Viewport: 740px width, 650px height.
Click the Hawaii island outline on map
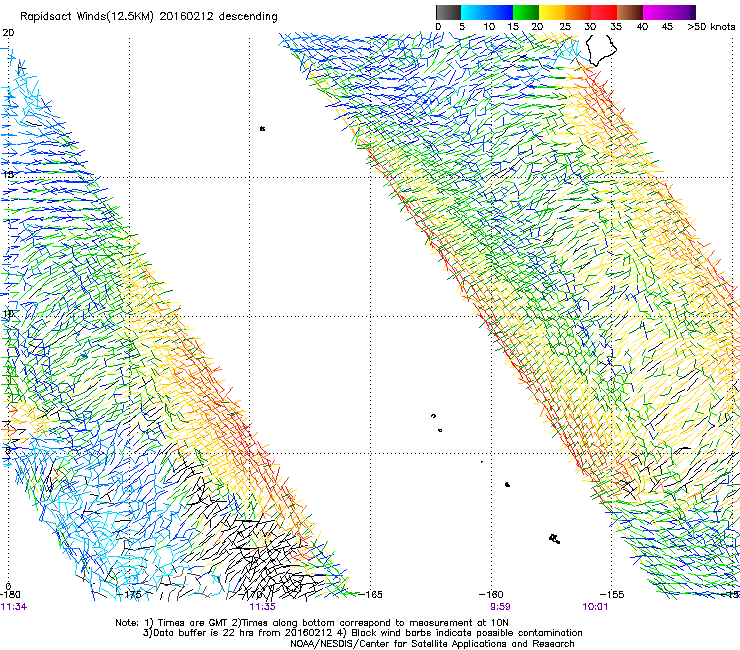pyautogui.click(x=601, y=50)
